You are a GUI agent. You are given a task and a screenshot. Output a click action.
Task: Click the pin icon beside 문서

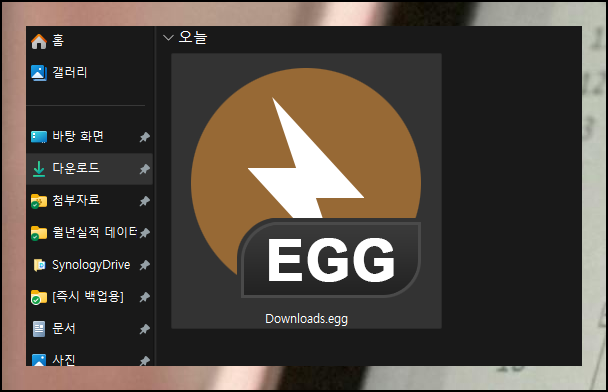pos(145,329)
